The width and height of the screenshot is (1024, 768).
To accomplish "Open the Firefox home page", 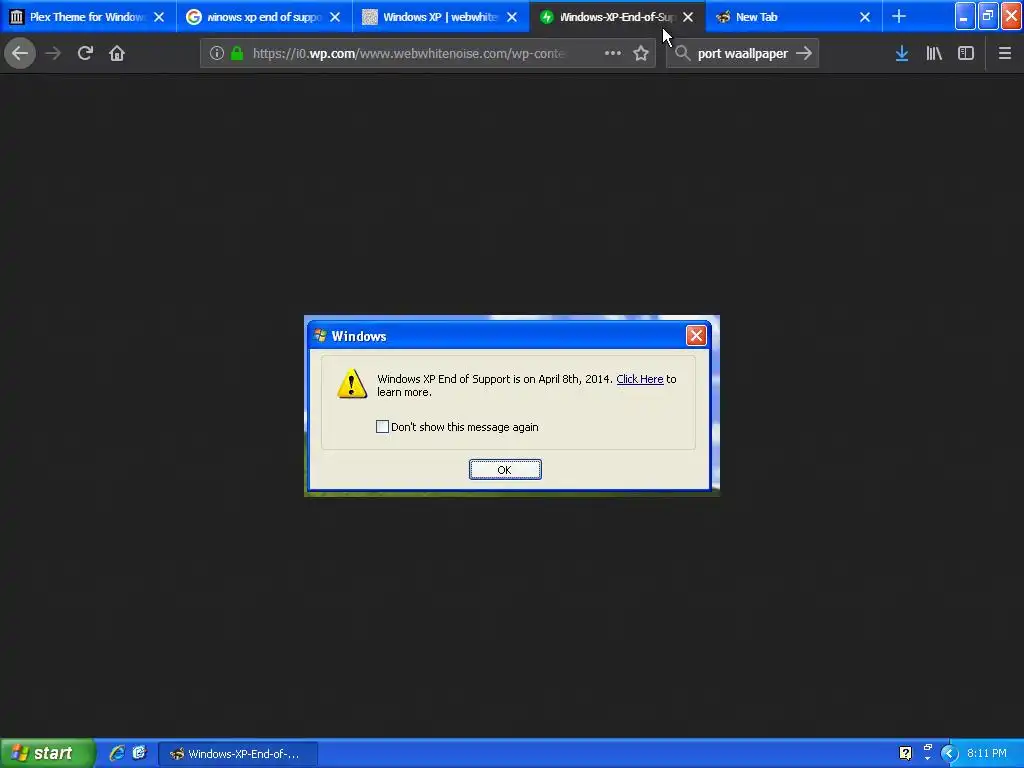I will (117, 53).
